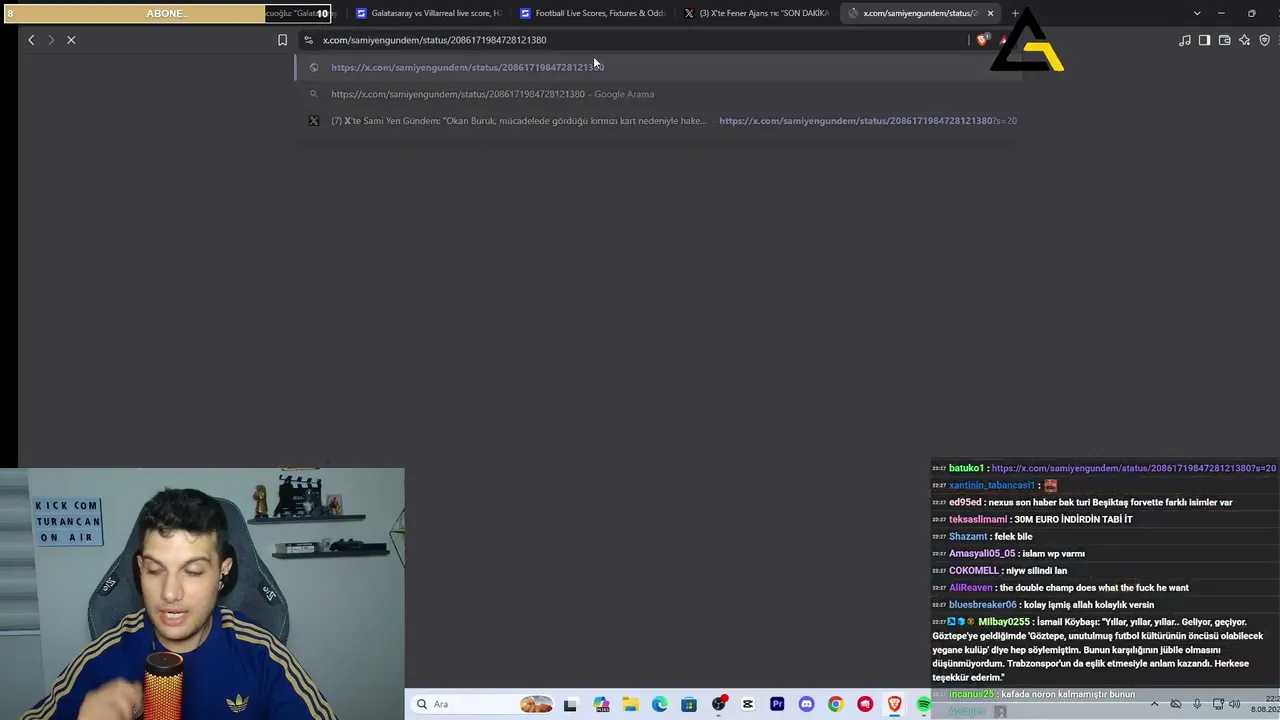This screenshot has height=720, width=1280.
Task: Open a new browser tab
Action: [1014, 13]
